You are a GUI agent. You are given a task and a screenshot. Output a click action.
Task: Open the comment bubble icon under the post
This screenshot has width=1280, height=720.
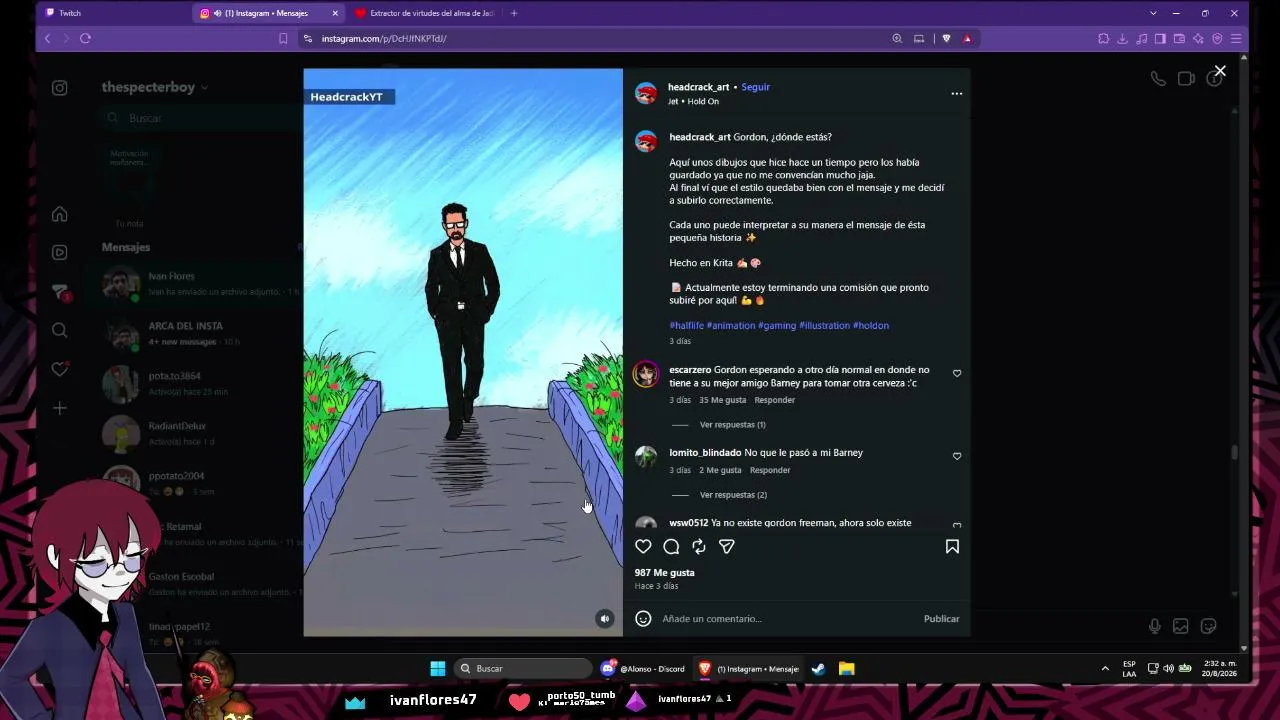tap(671, 547)
